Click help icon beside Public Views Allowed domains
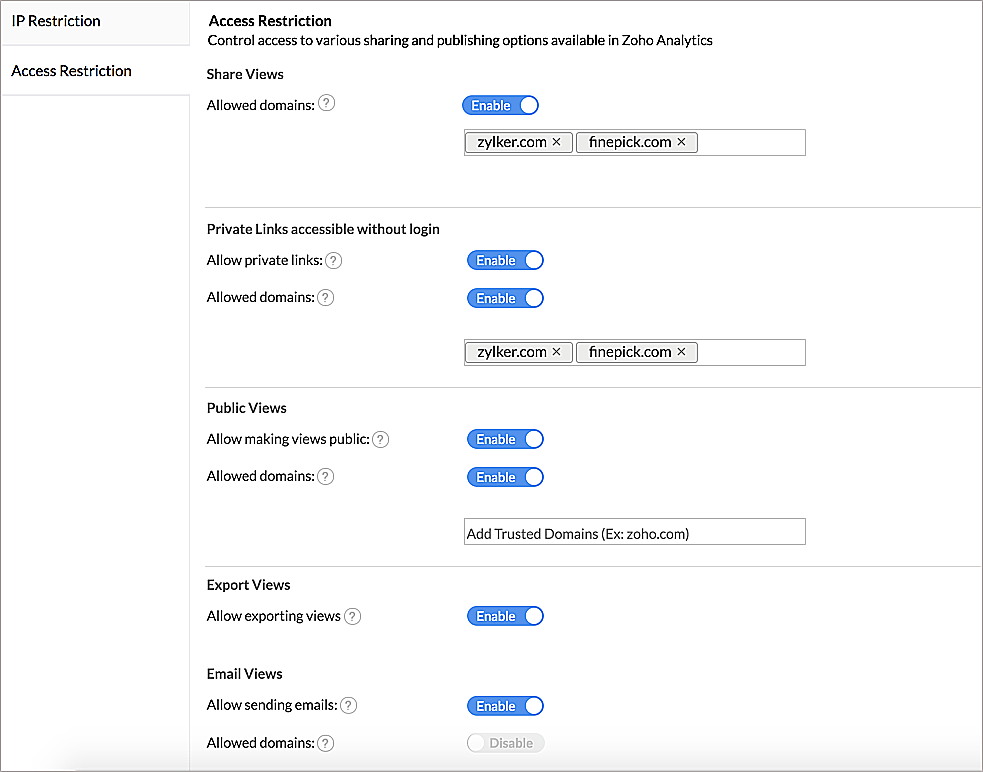 (x=325, y=477)
